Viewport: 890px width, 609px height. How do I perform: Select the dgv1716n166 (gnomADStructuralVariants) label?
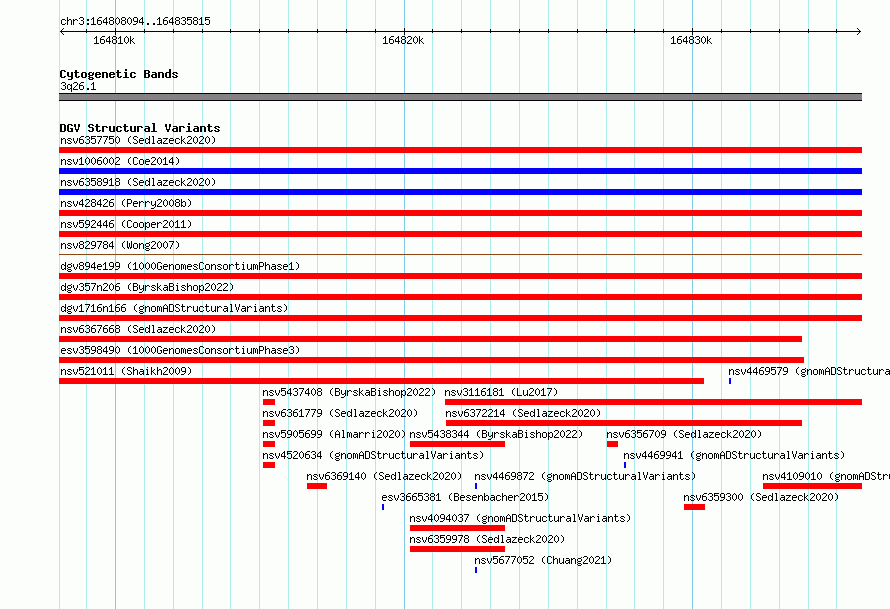(x=174, y=308)
